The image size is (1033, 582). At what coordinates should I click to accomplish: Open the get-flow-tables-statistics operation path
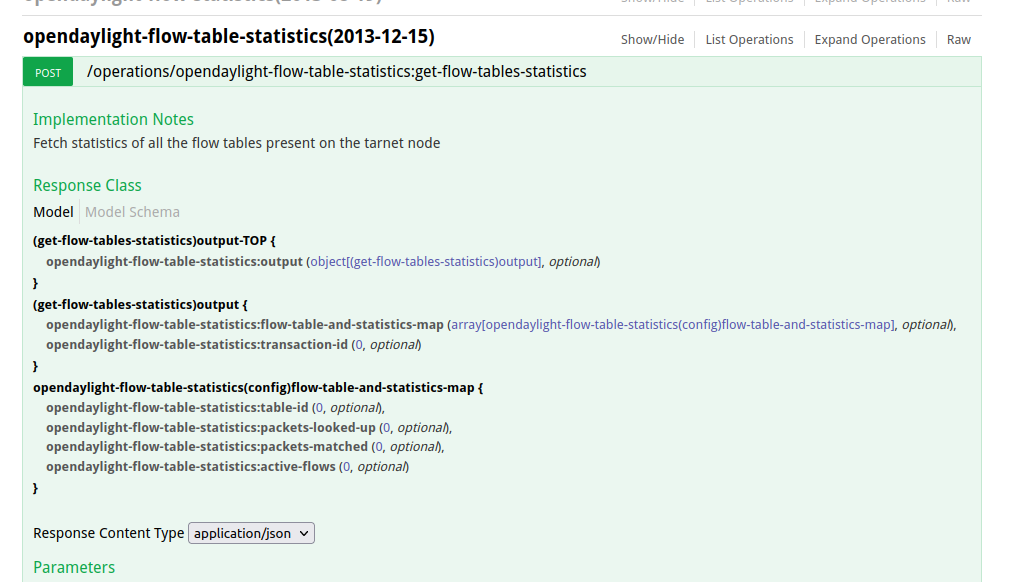point(337,72)
